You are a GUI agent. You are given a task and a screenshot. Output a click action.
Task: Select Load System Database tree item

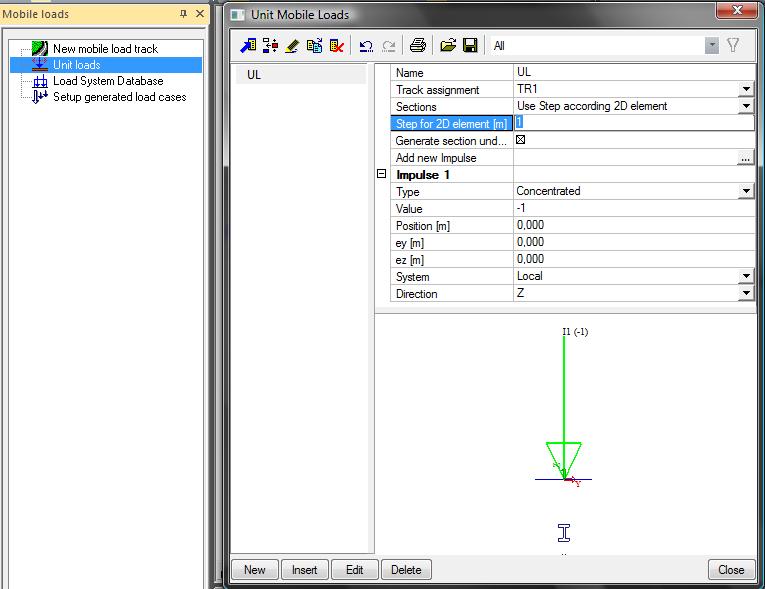coord(108,81)
